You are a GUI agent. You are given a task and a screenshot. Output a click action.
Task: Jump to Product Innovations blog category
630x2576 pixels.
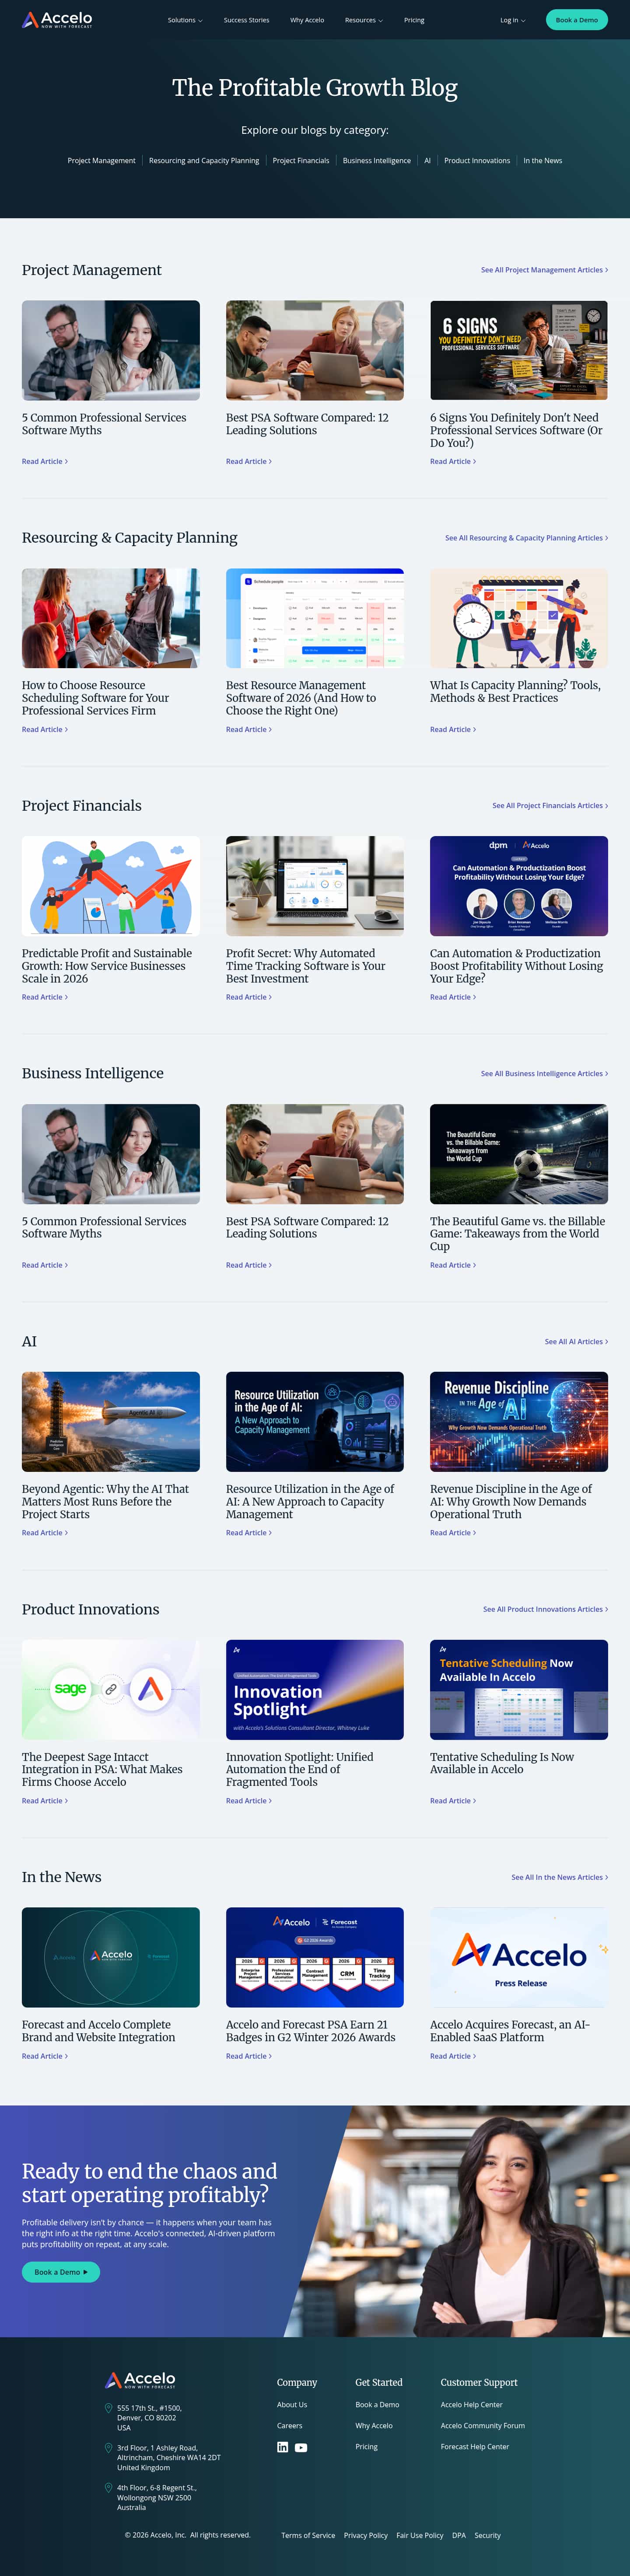pyautogui.click(x=477, y=160)
